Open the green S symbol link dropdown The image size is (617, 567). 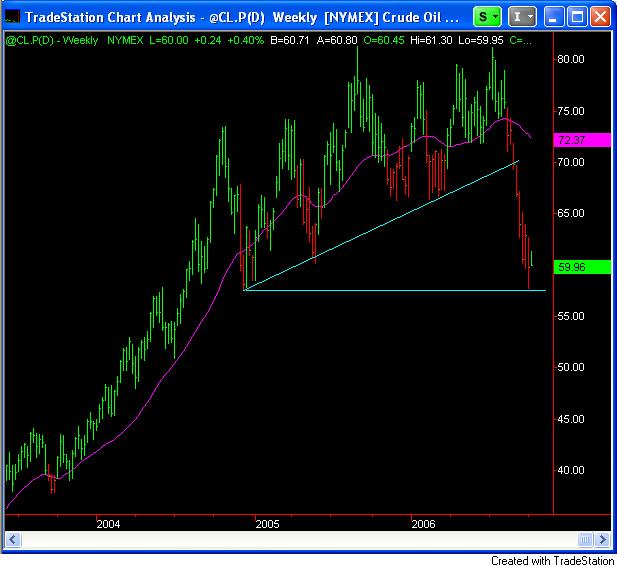(488, 17)
